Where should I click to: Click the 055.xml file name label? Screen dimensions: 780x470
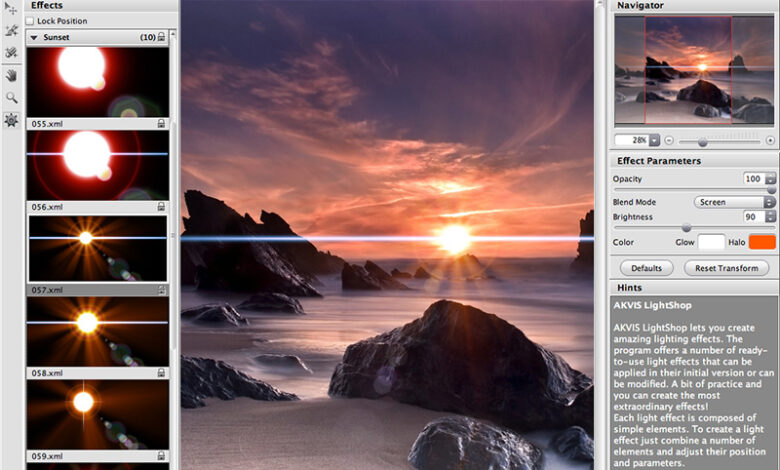click(47, 123)
